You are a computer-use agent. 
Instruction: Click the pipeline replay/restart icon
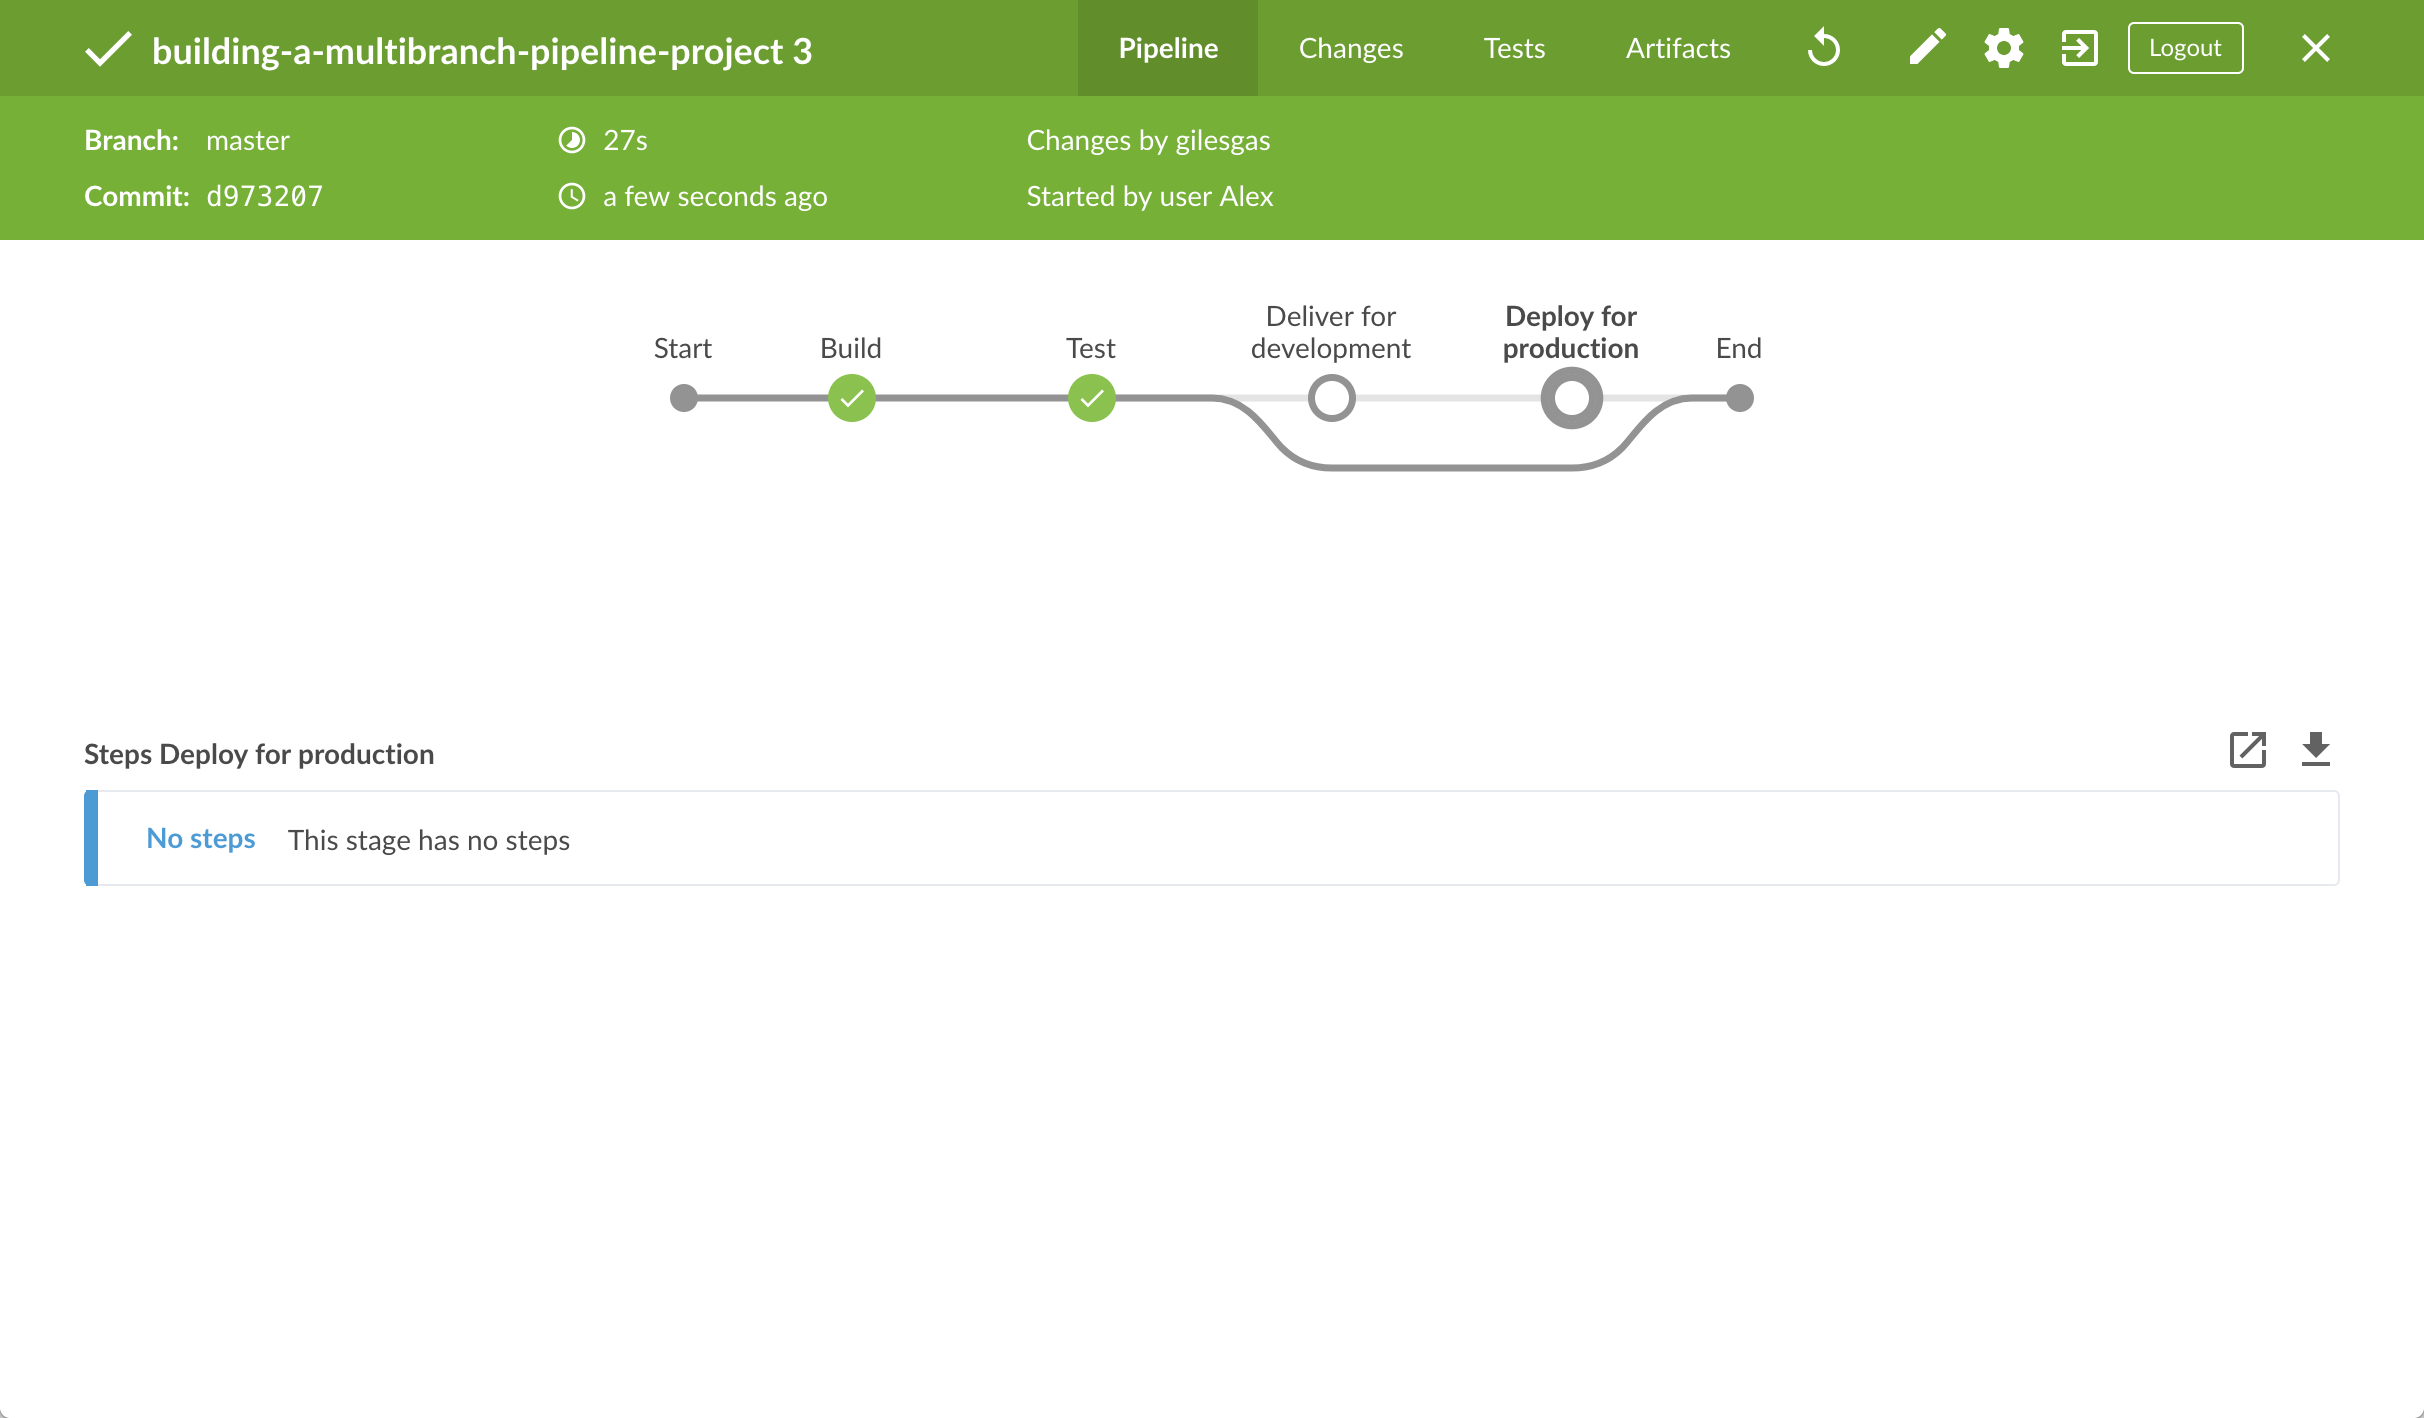[x=1826, y=47]
